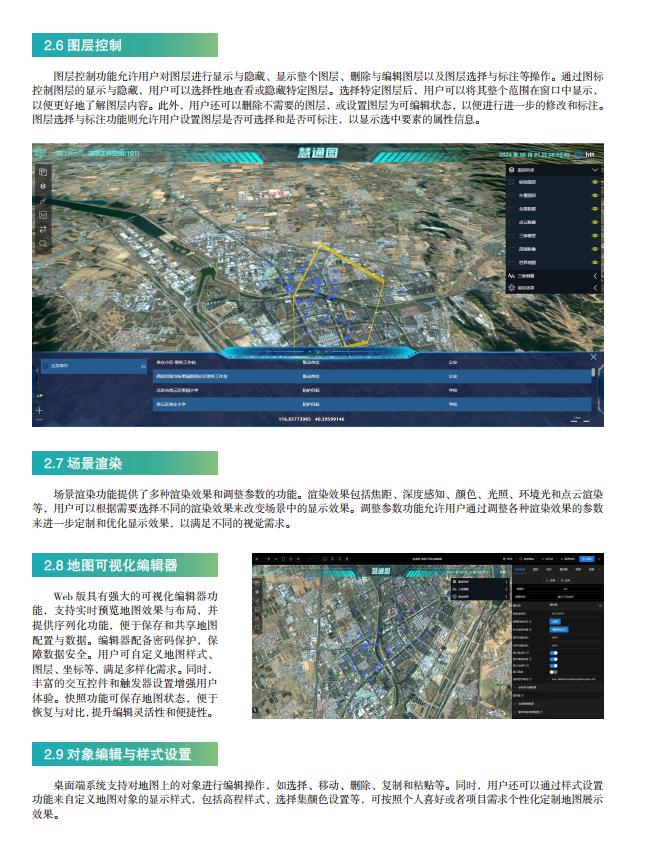The width and height of the screenshot is (655, 861).
Task: Hide the 矢量图层 layer with its eye icon
Action: (595, 195)
